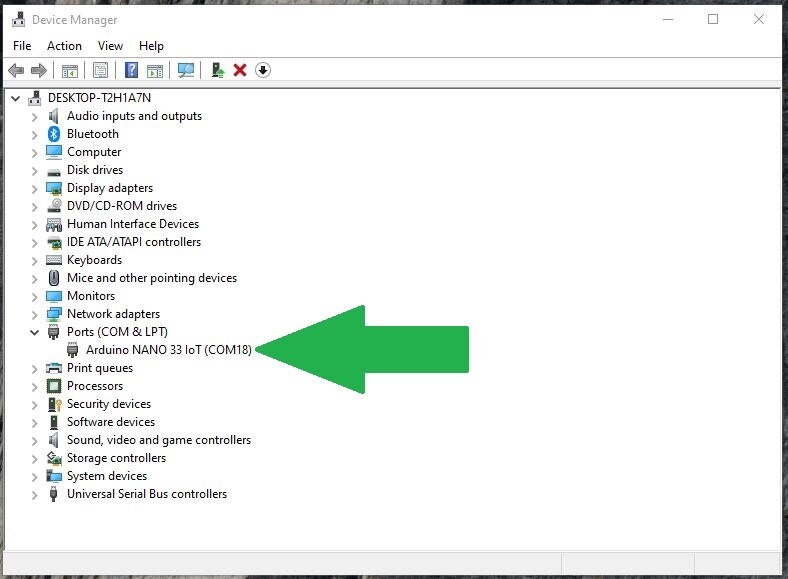788x579 pixels.
Task: Click the Device Manager title bar icon
Action: pos(19,19)
